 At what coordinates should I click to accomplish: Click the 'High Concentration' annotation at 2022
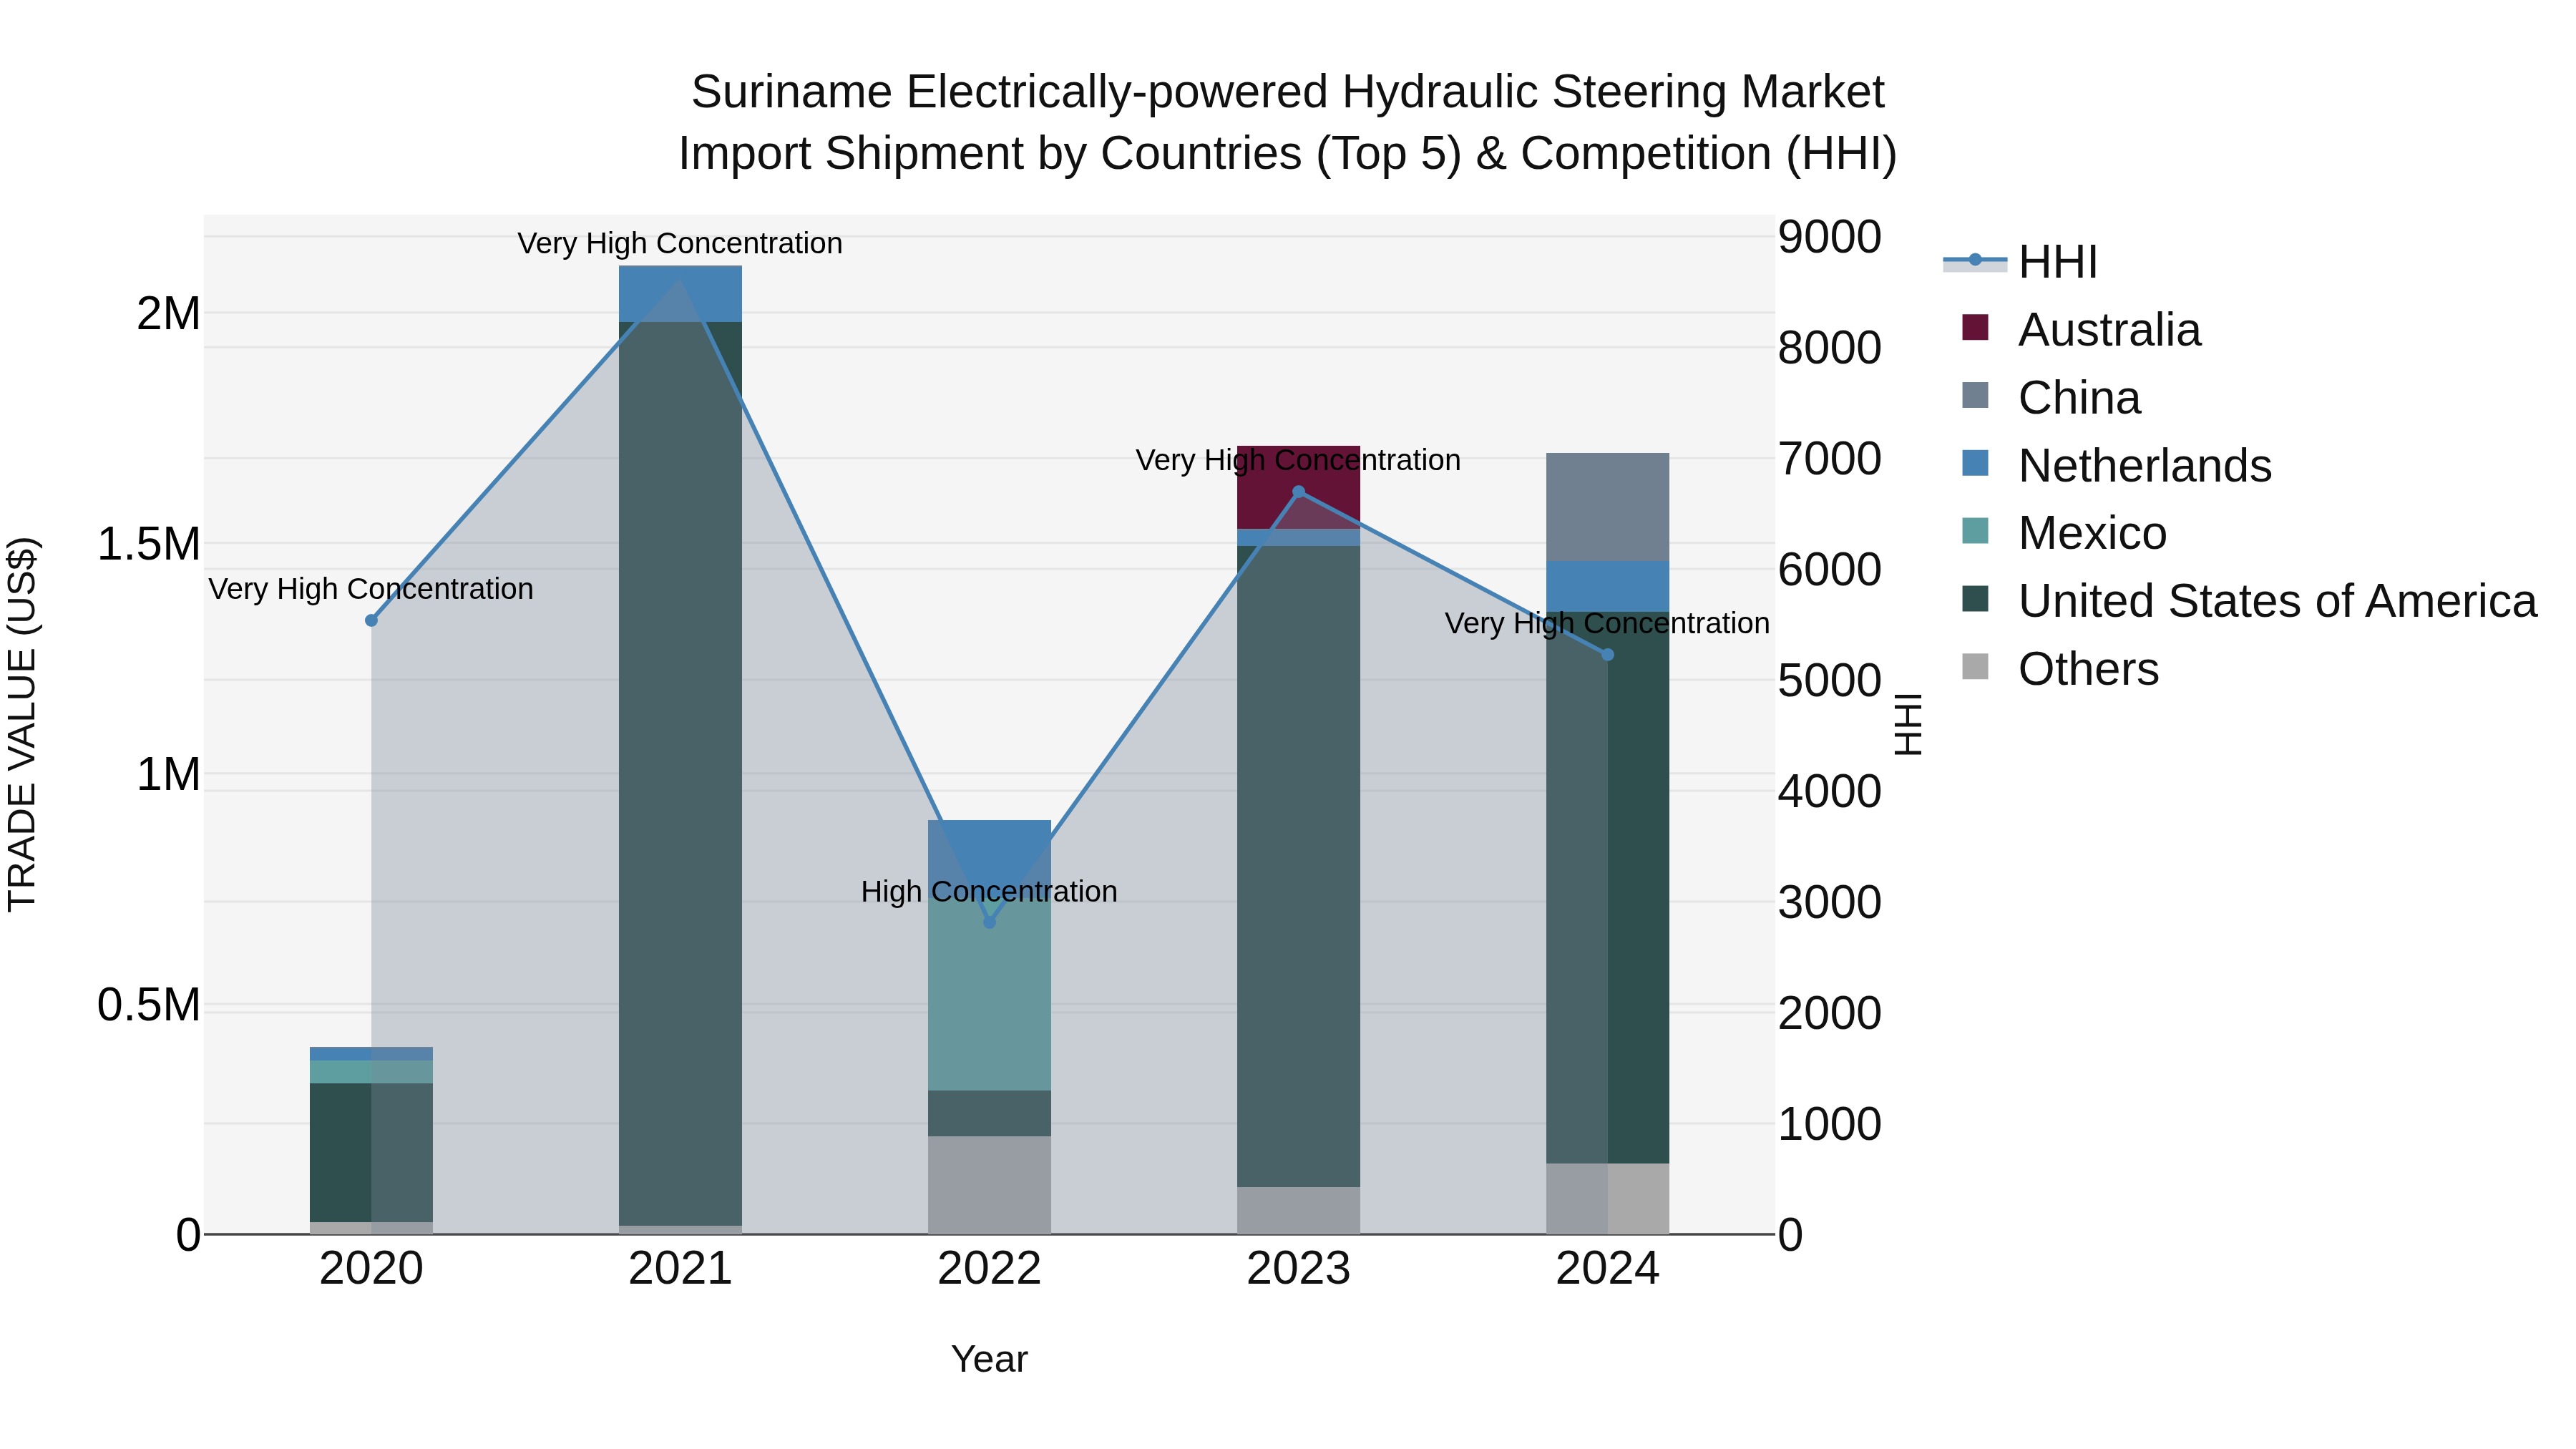pyautogui.click(x=989, y=891)
